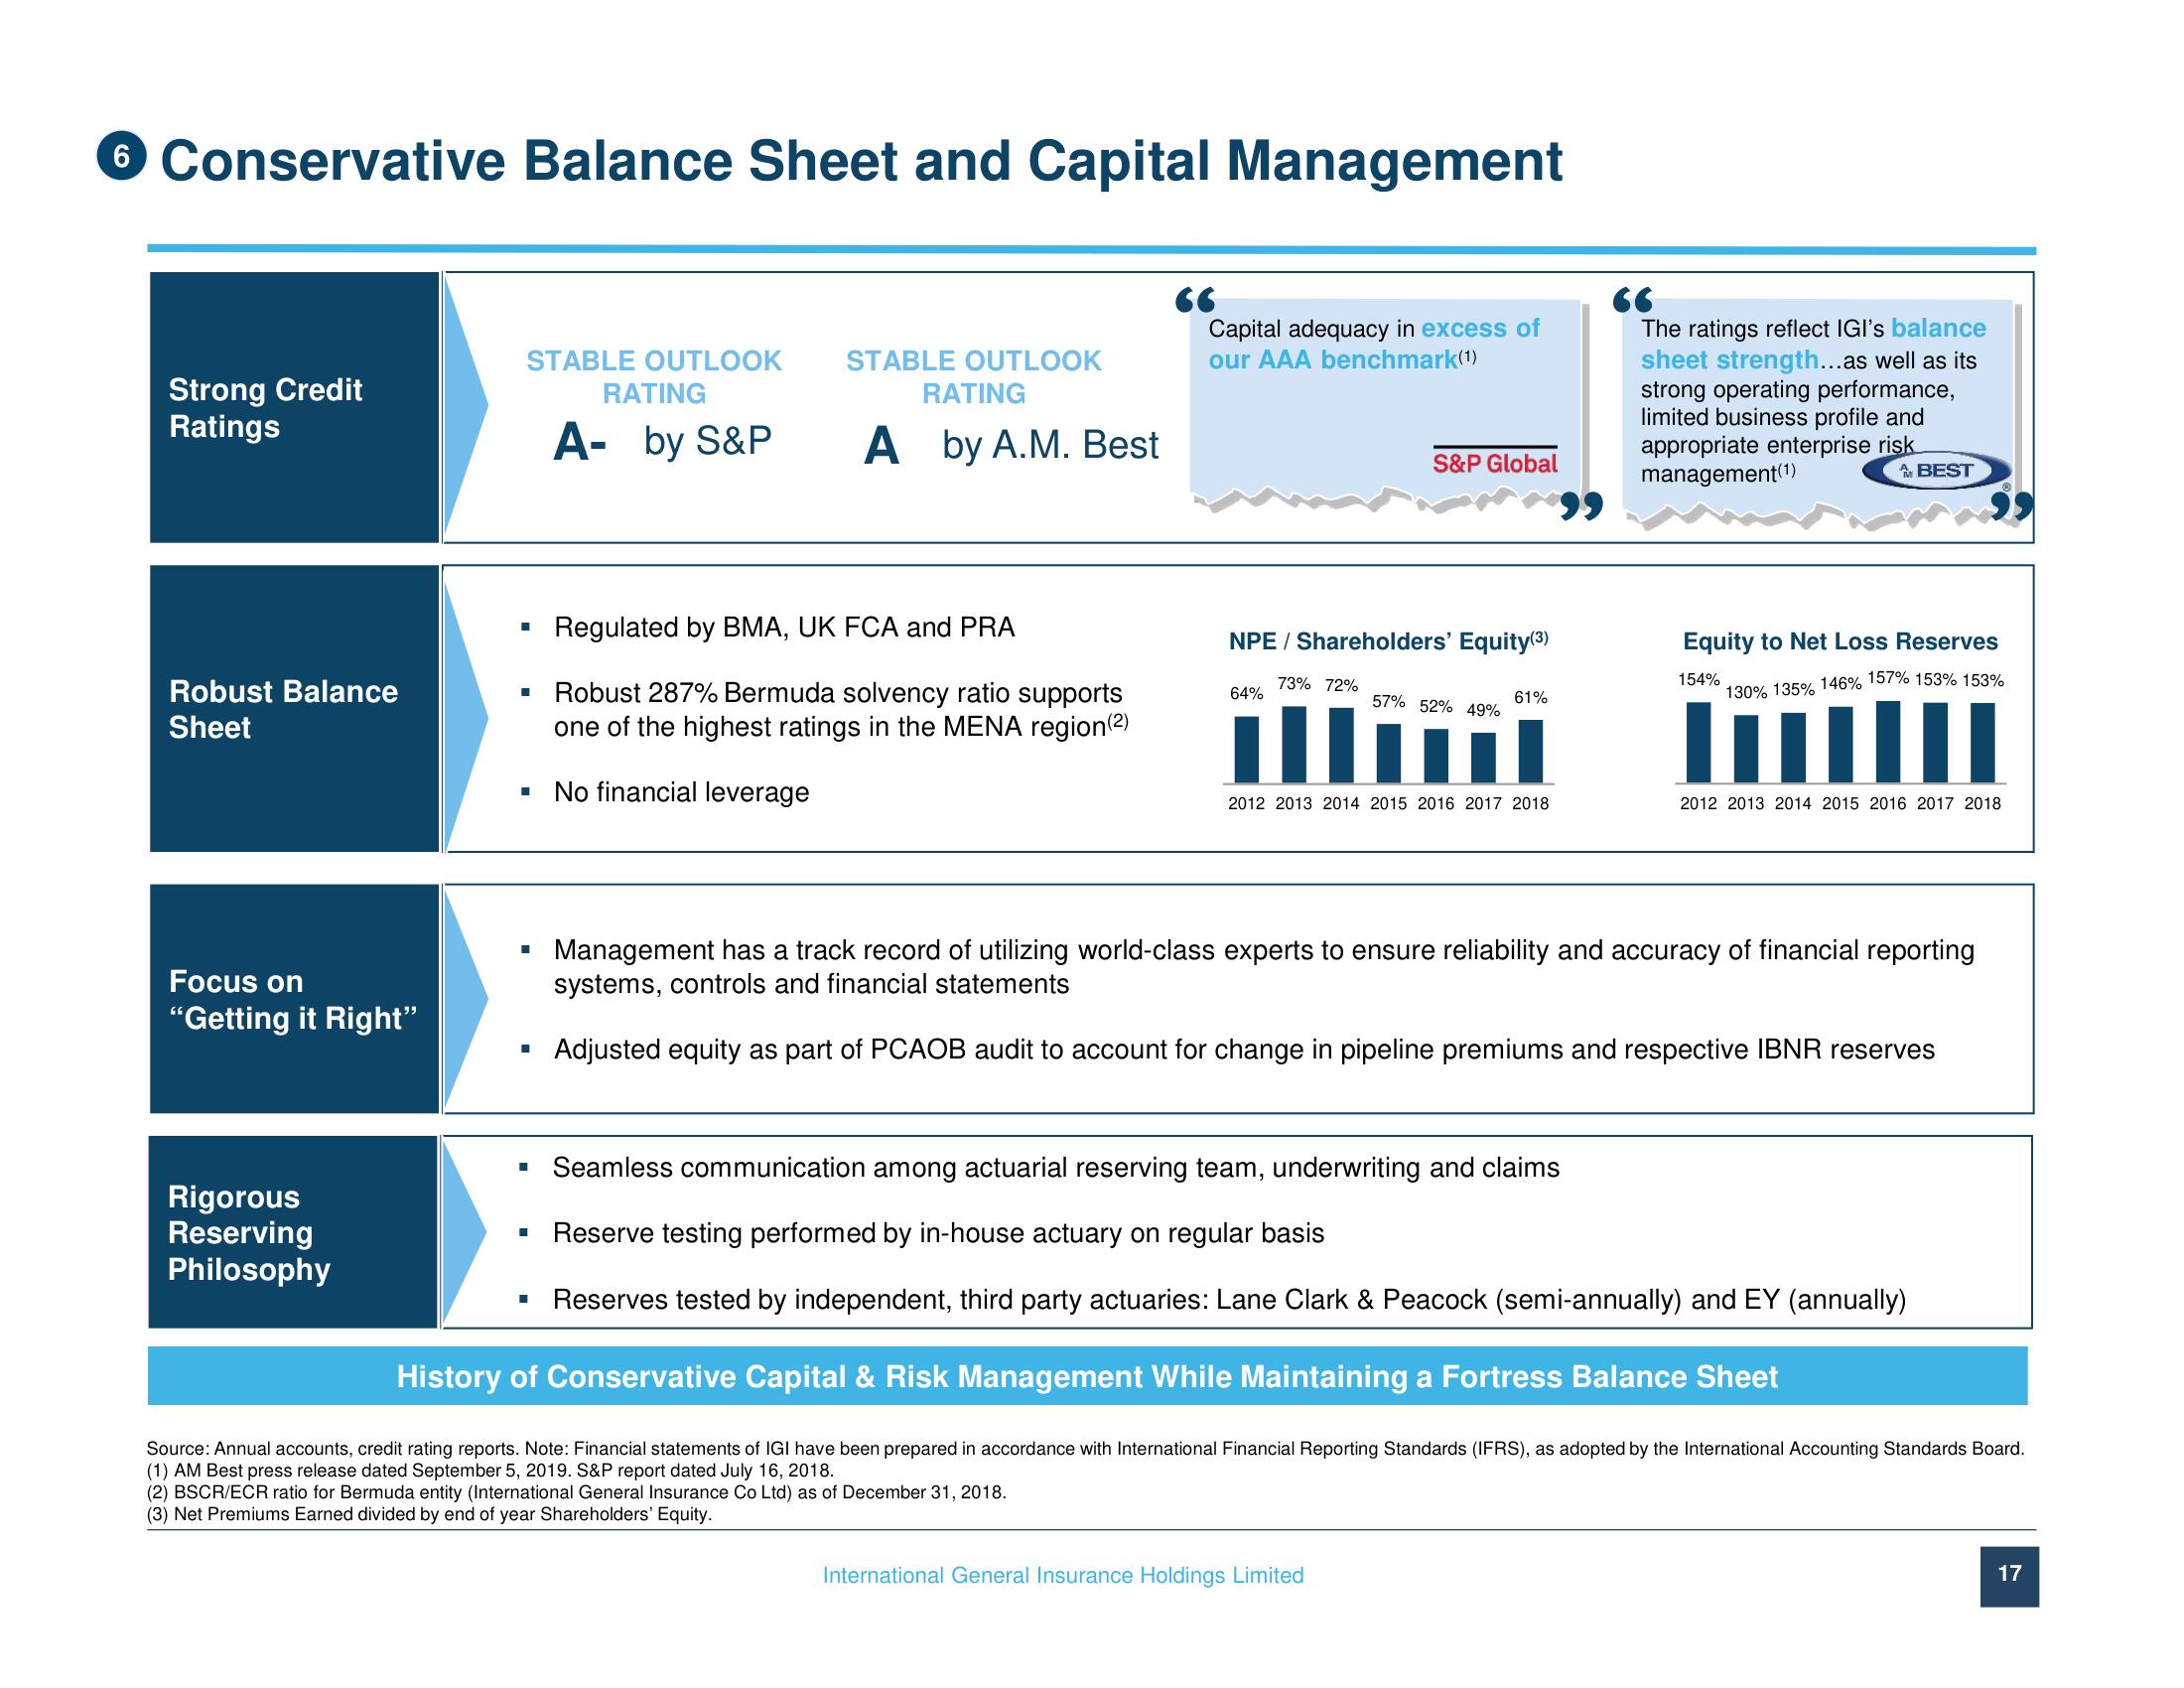Click the world-class experts management bullet

coord(1264,967)
